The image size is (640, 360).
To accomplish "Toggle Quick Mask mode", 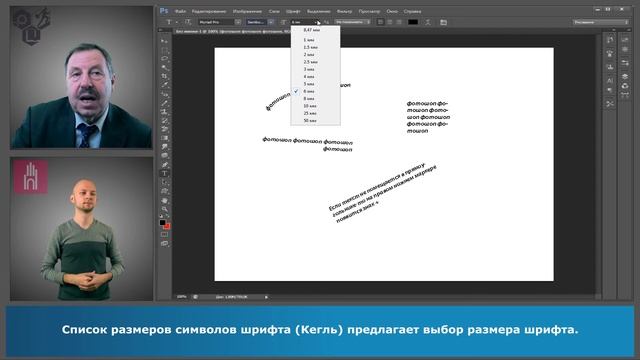I will (164, 235).
